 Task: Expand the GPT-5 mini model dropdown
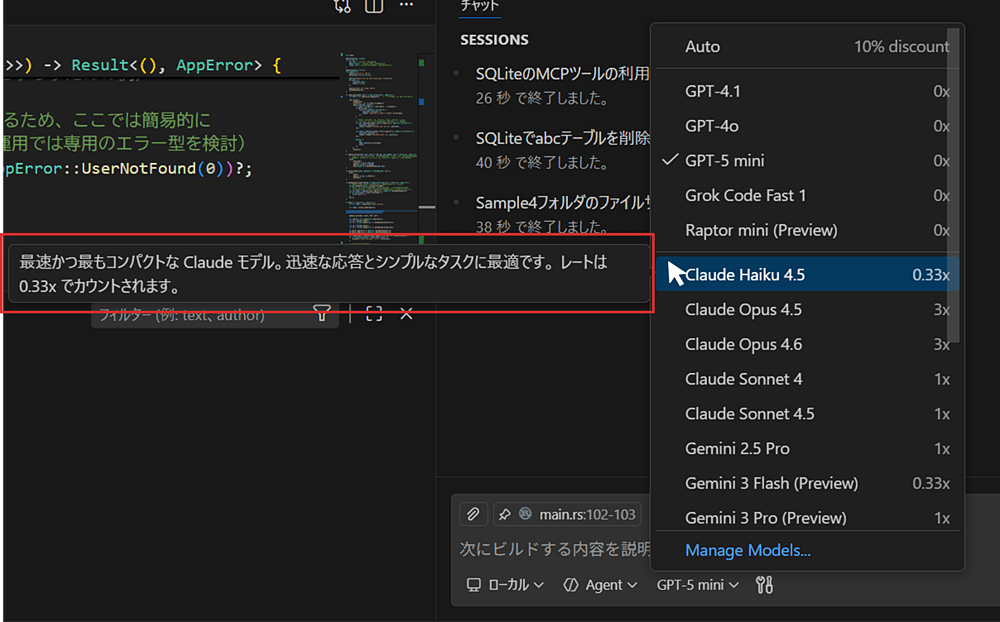697,585
